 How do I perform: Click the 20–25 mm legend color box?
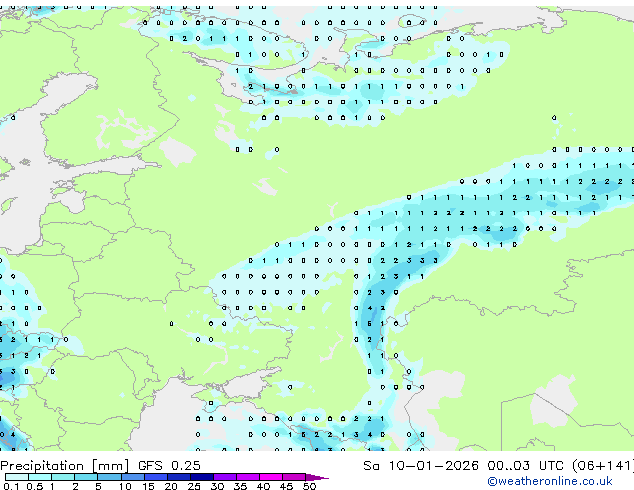click(x=178, y=477)
